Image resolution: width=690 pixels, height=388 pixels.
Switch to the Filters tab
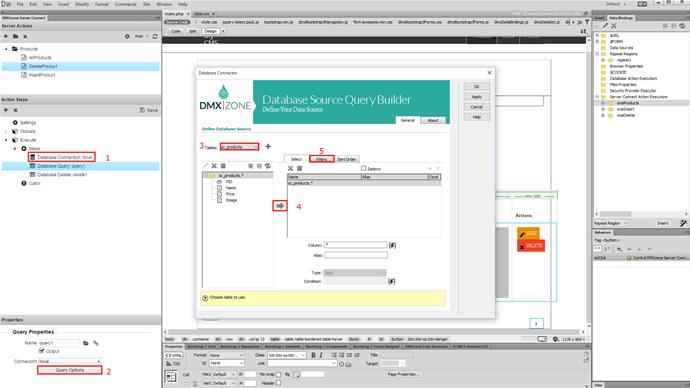coord(321,159)
